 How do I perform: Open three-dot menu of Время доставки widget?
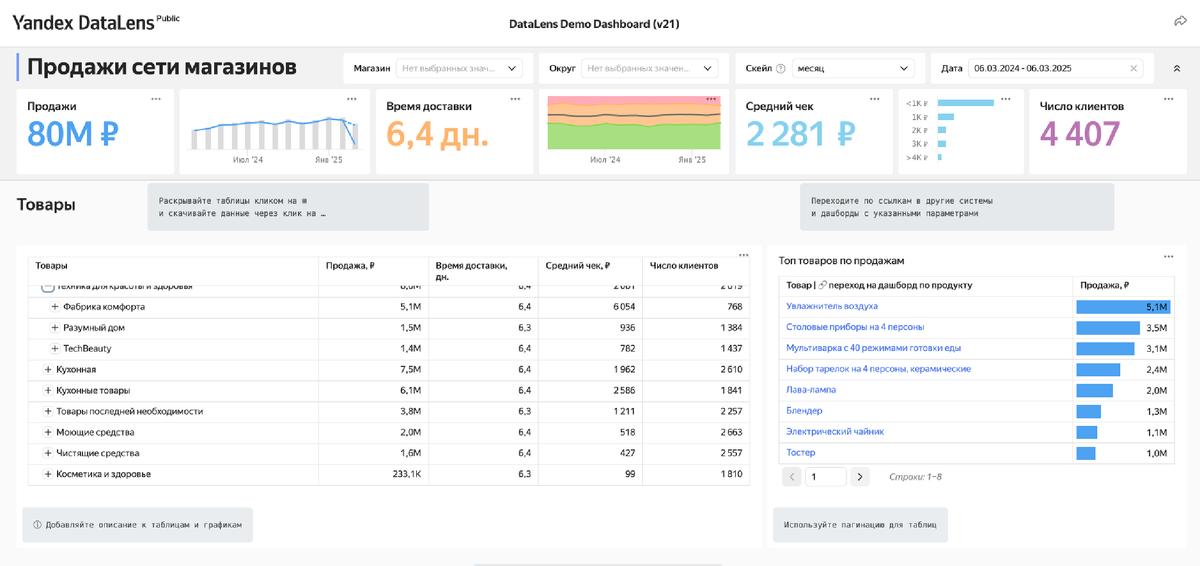(515, 99)
